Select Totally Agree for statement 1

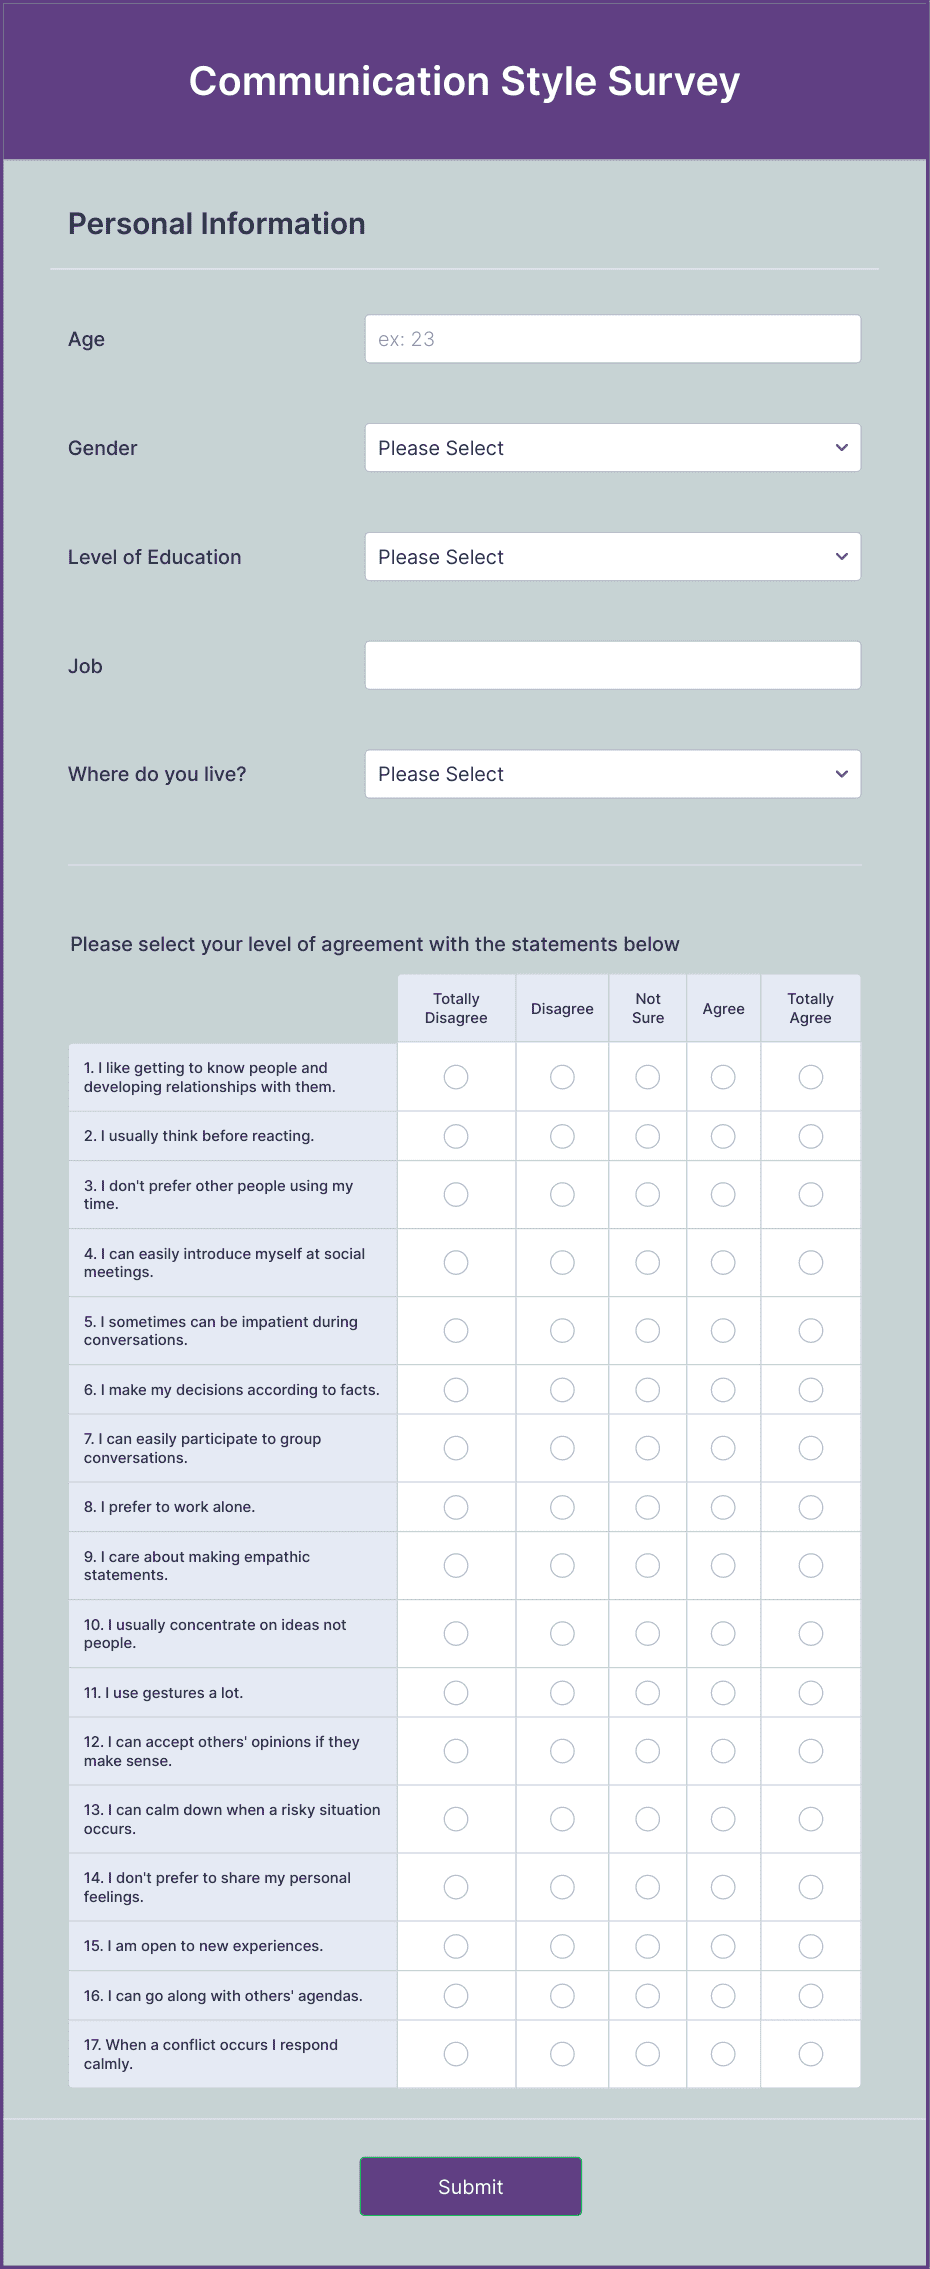(x=810, y=1077)
